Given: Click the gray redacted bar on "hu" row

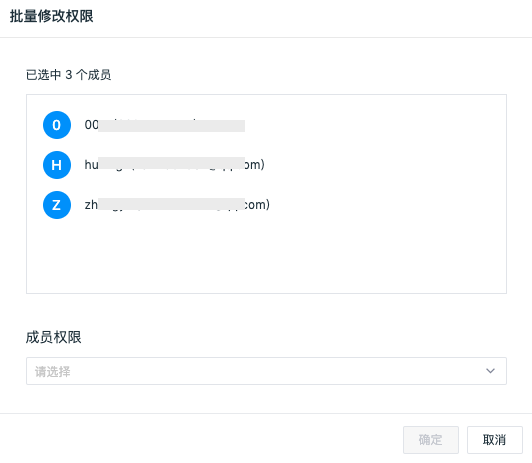Looking at the screenshot, I should click(172, 163).
